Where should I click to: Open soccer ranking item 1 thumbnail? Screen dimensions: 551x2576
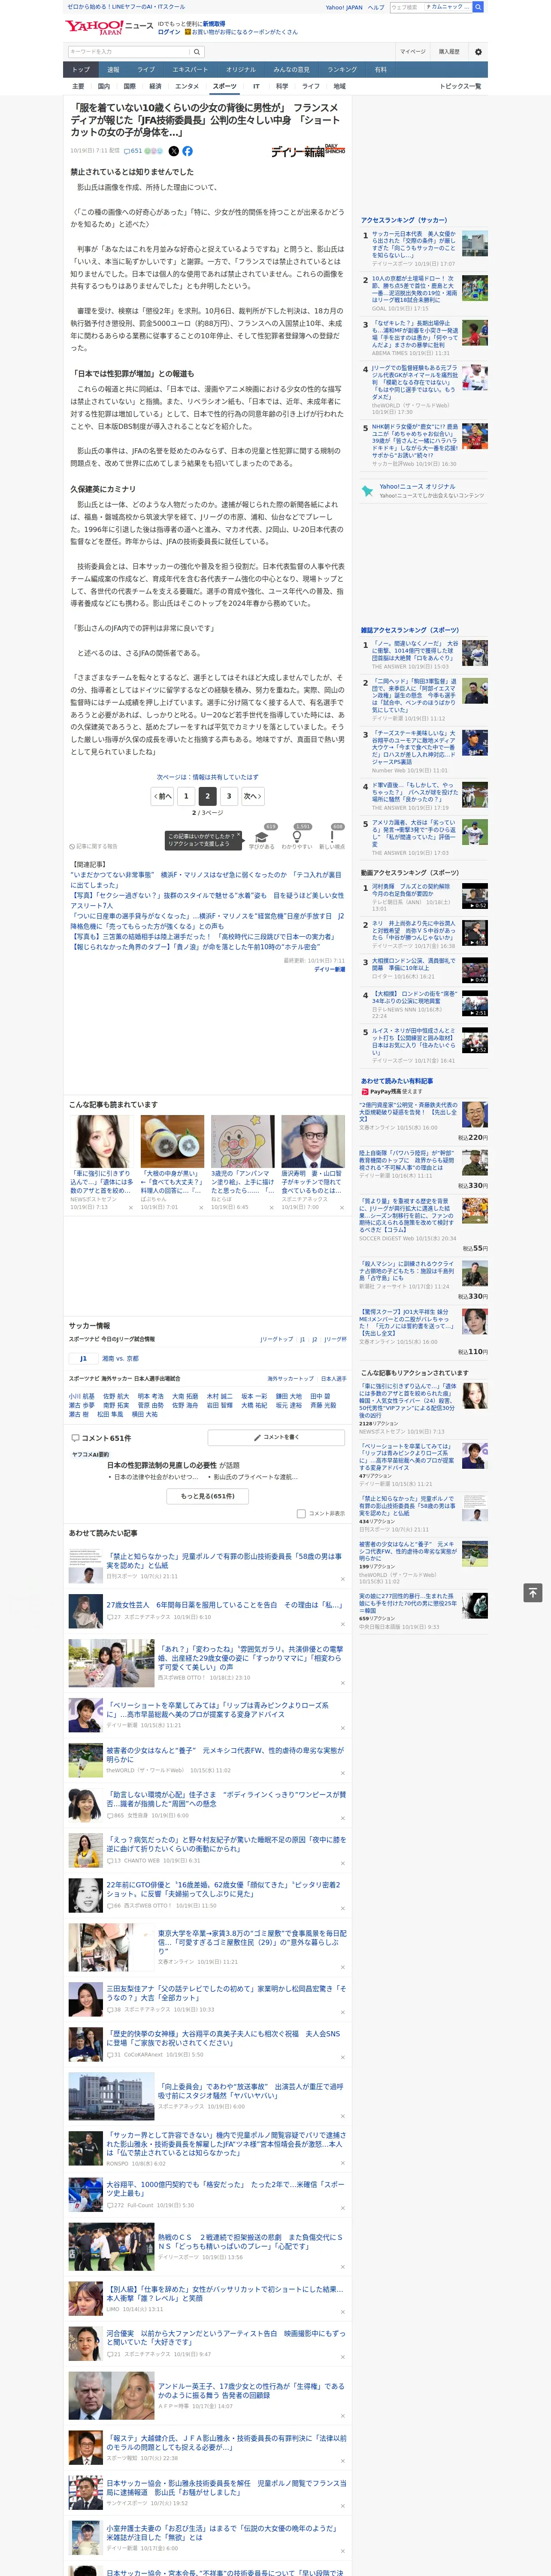[x=474, y=244]
